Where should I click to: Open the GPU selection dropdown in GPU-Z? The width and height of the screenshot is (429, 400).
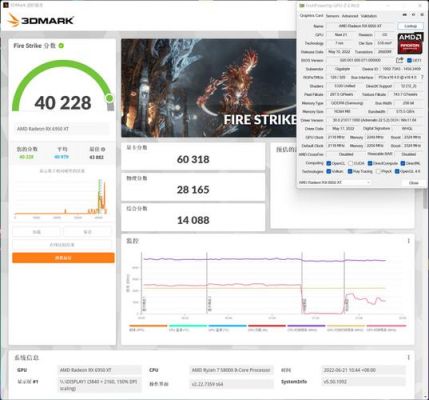(335, 183)
